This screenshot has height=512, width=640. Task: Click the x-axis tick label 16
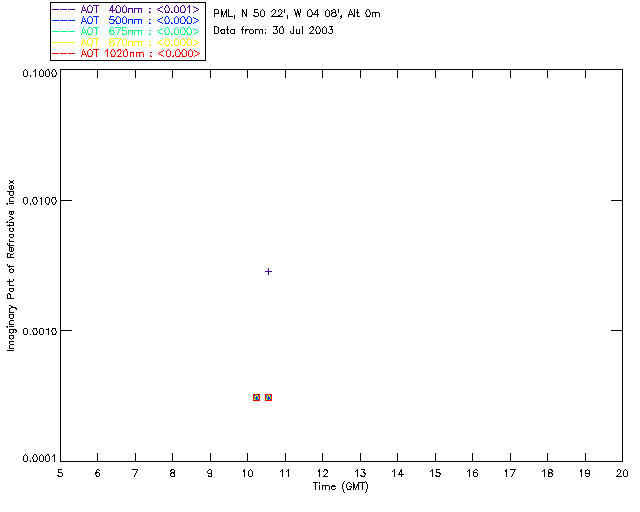pos(472,473)
